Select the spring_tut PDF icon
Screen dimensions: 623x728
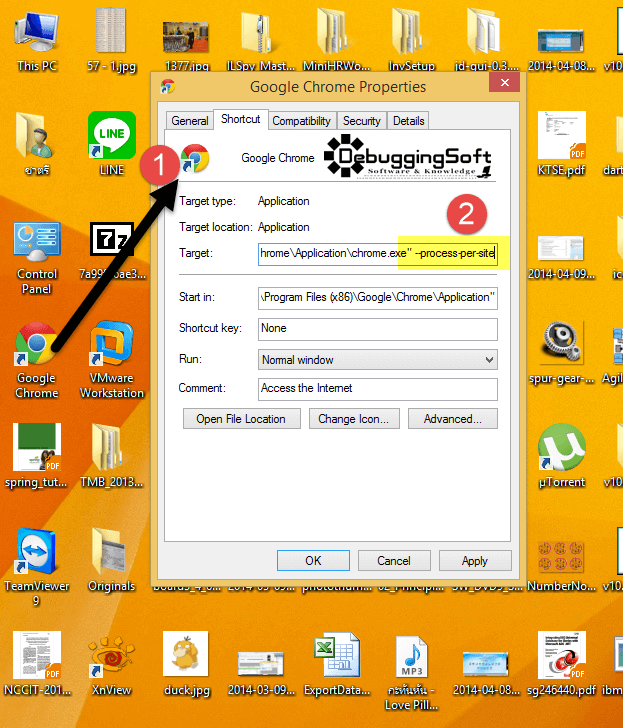coord(37,447)
